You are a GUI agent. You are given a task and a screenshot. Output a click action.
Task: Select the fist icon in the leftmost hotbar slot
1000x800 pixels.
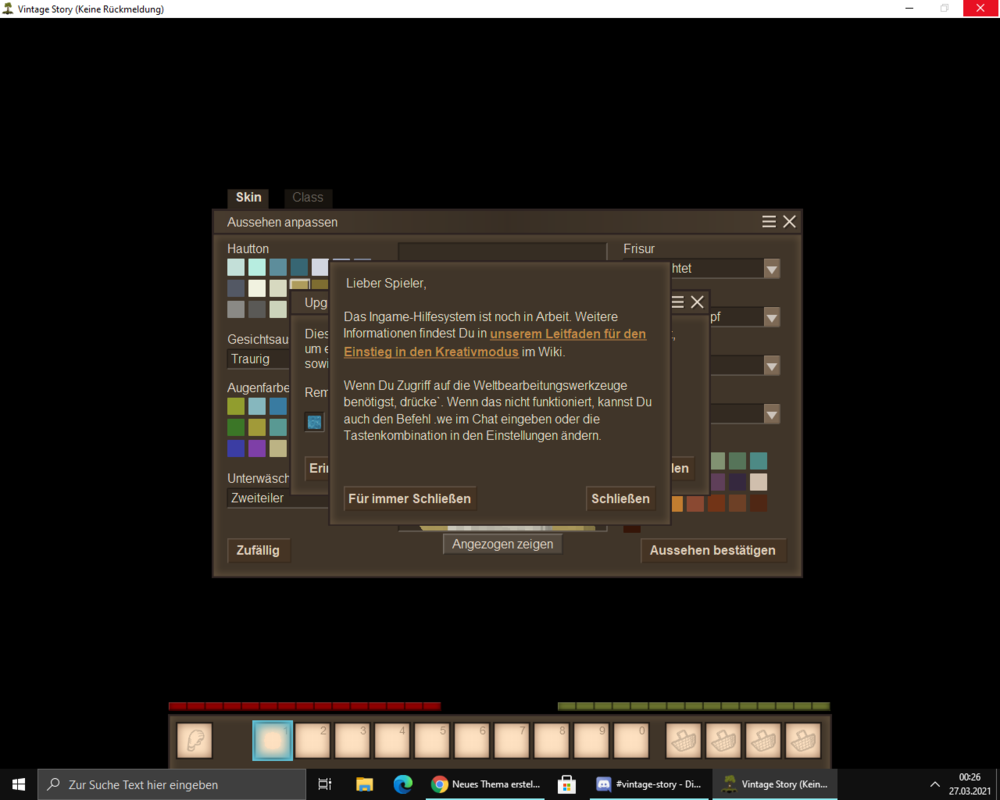pos(193,740)
